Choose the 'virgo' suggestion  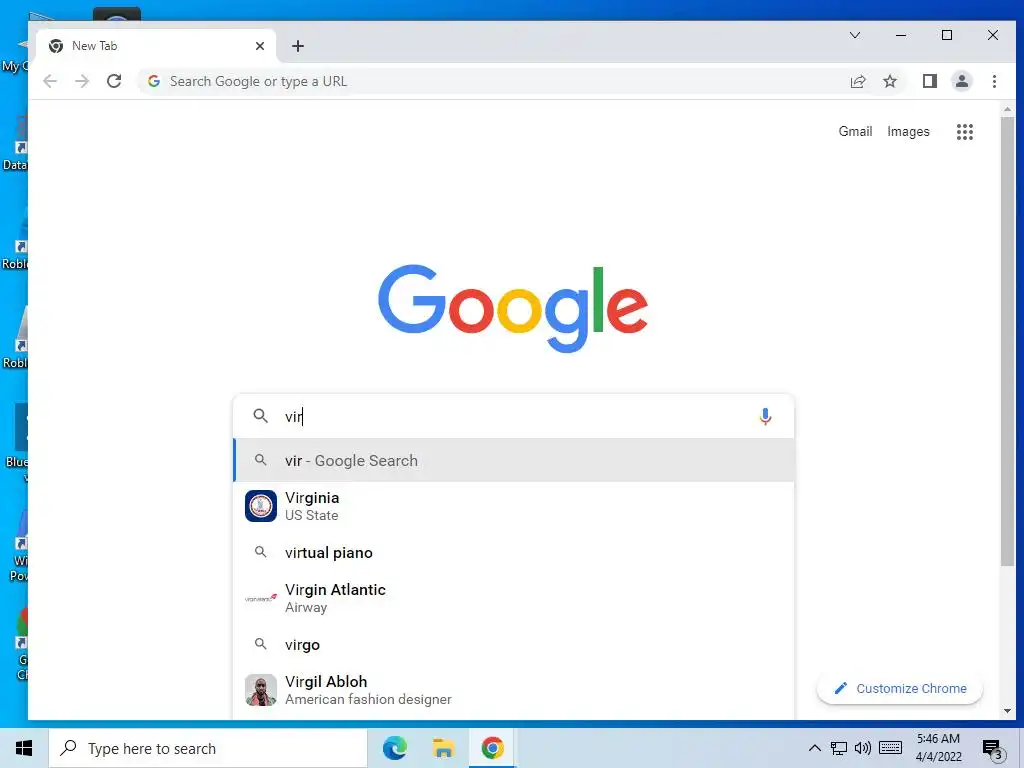[514, 645]
